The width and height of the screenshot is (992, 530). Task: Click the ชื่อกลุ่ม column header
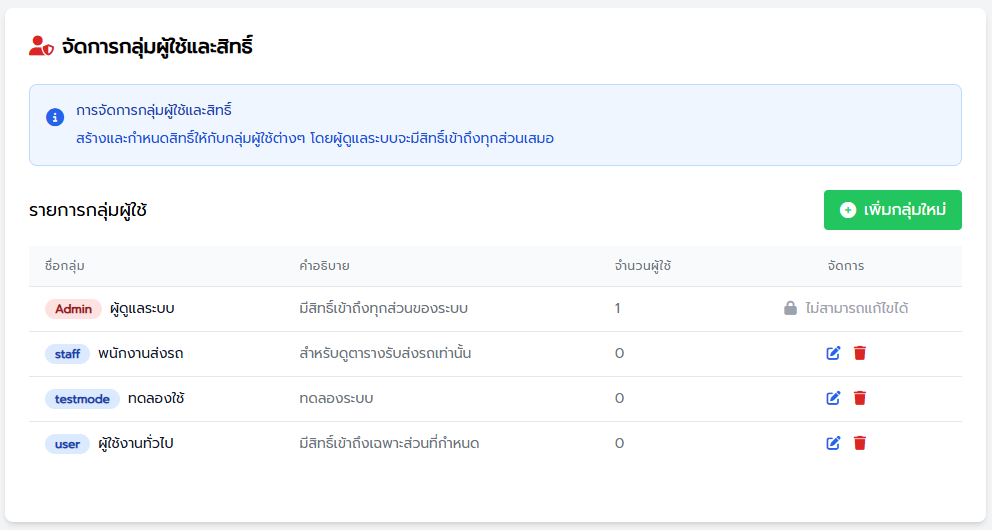click(x=65, y=266)
